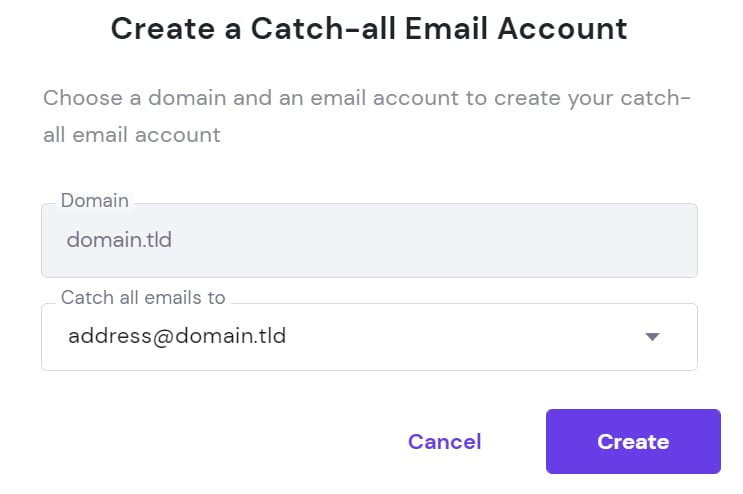Screen dimensions: 743x494
Task: Click the "Domain" field label
Action: [95, 201]
